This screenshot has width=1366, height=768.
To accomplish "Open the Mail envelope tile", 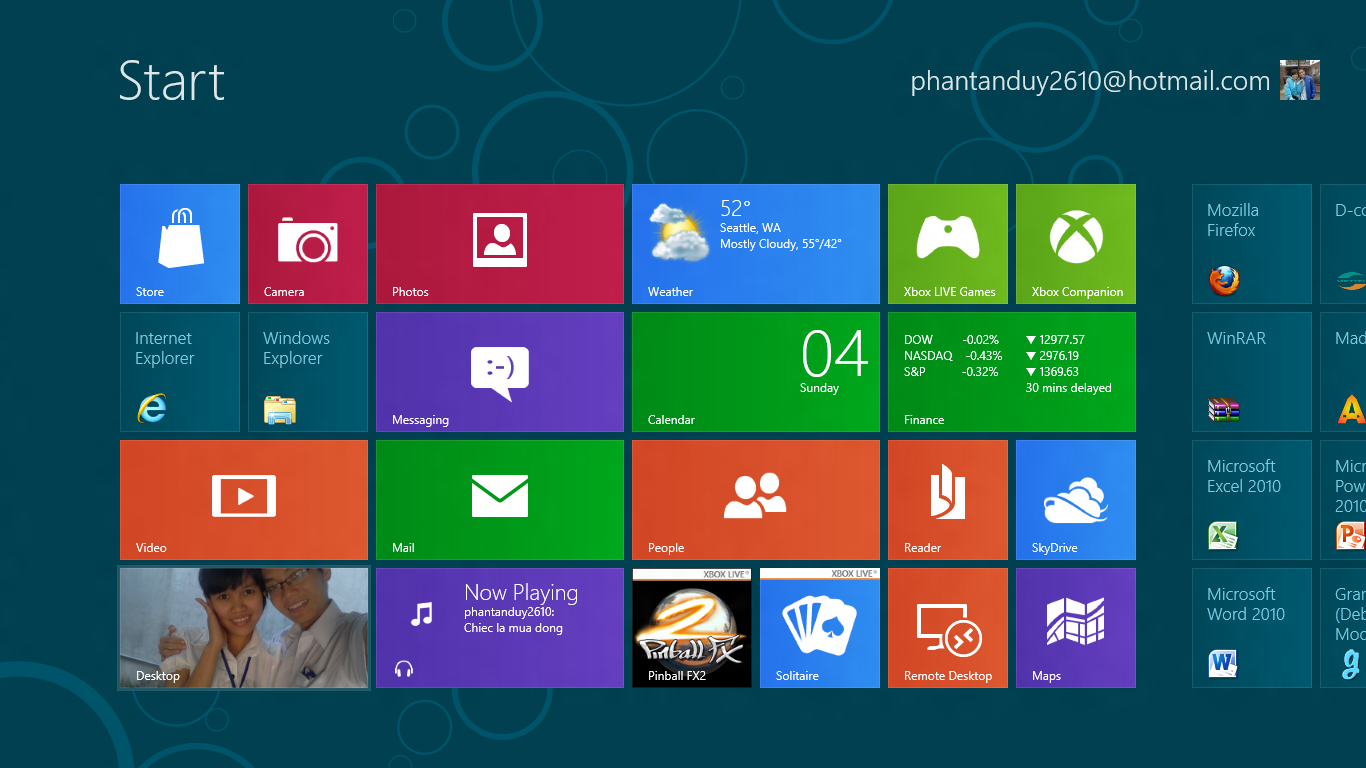I will point(500,500).
